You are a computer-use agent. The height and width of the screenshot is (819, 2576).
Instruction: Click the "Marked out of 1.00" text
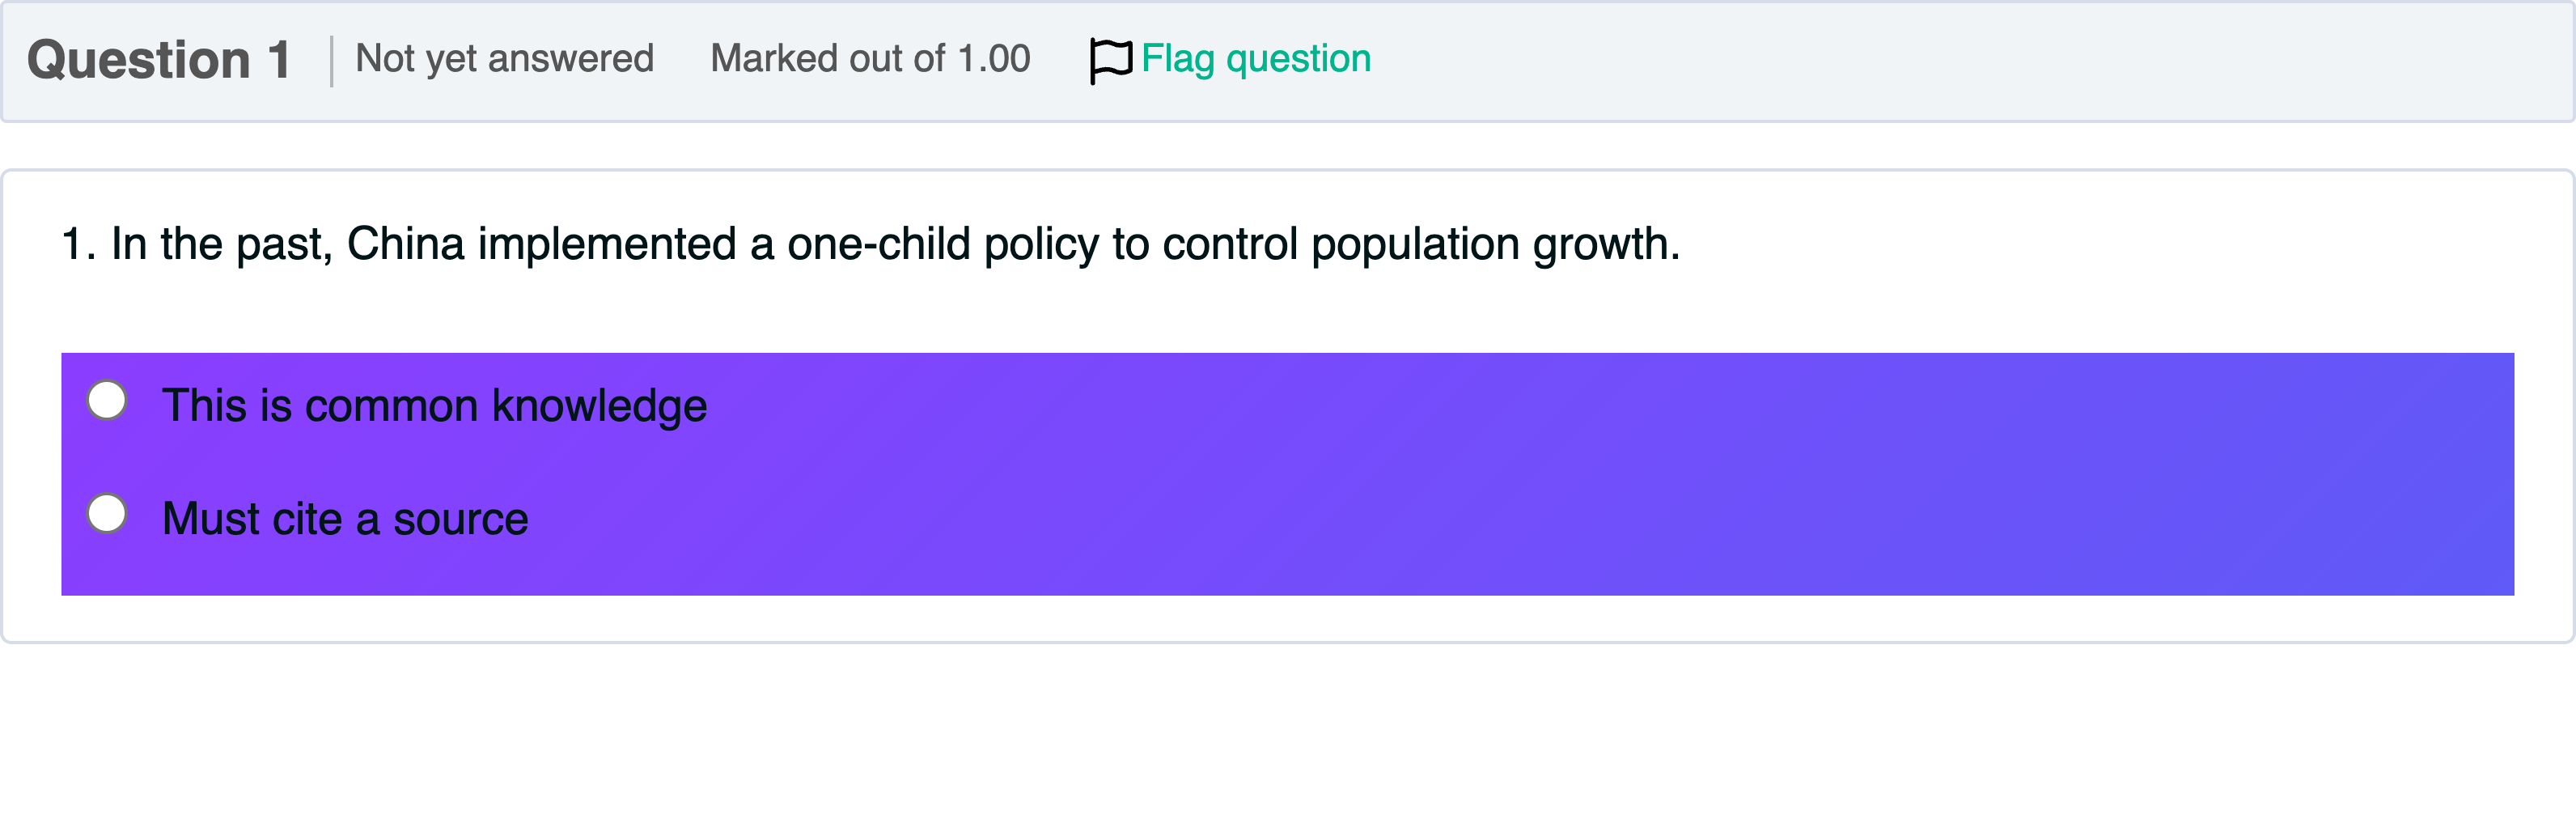click(x=869, y=59)
